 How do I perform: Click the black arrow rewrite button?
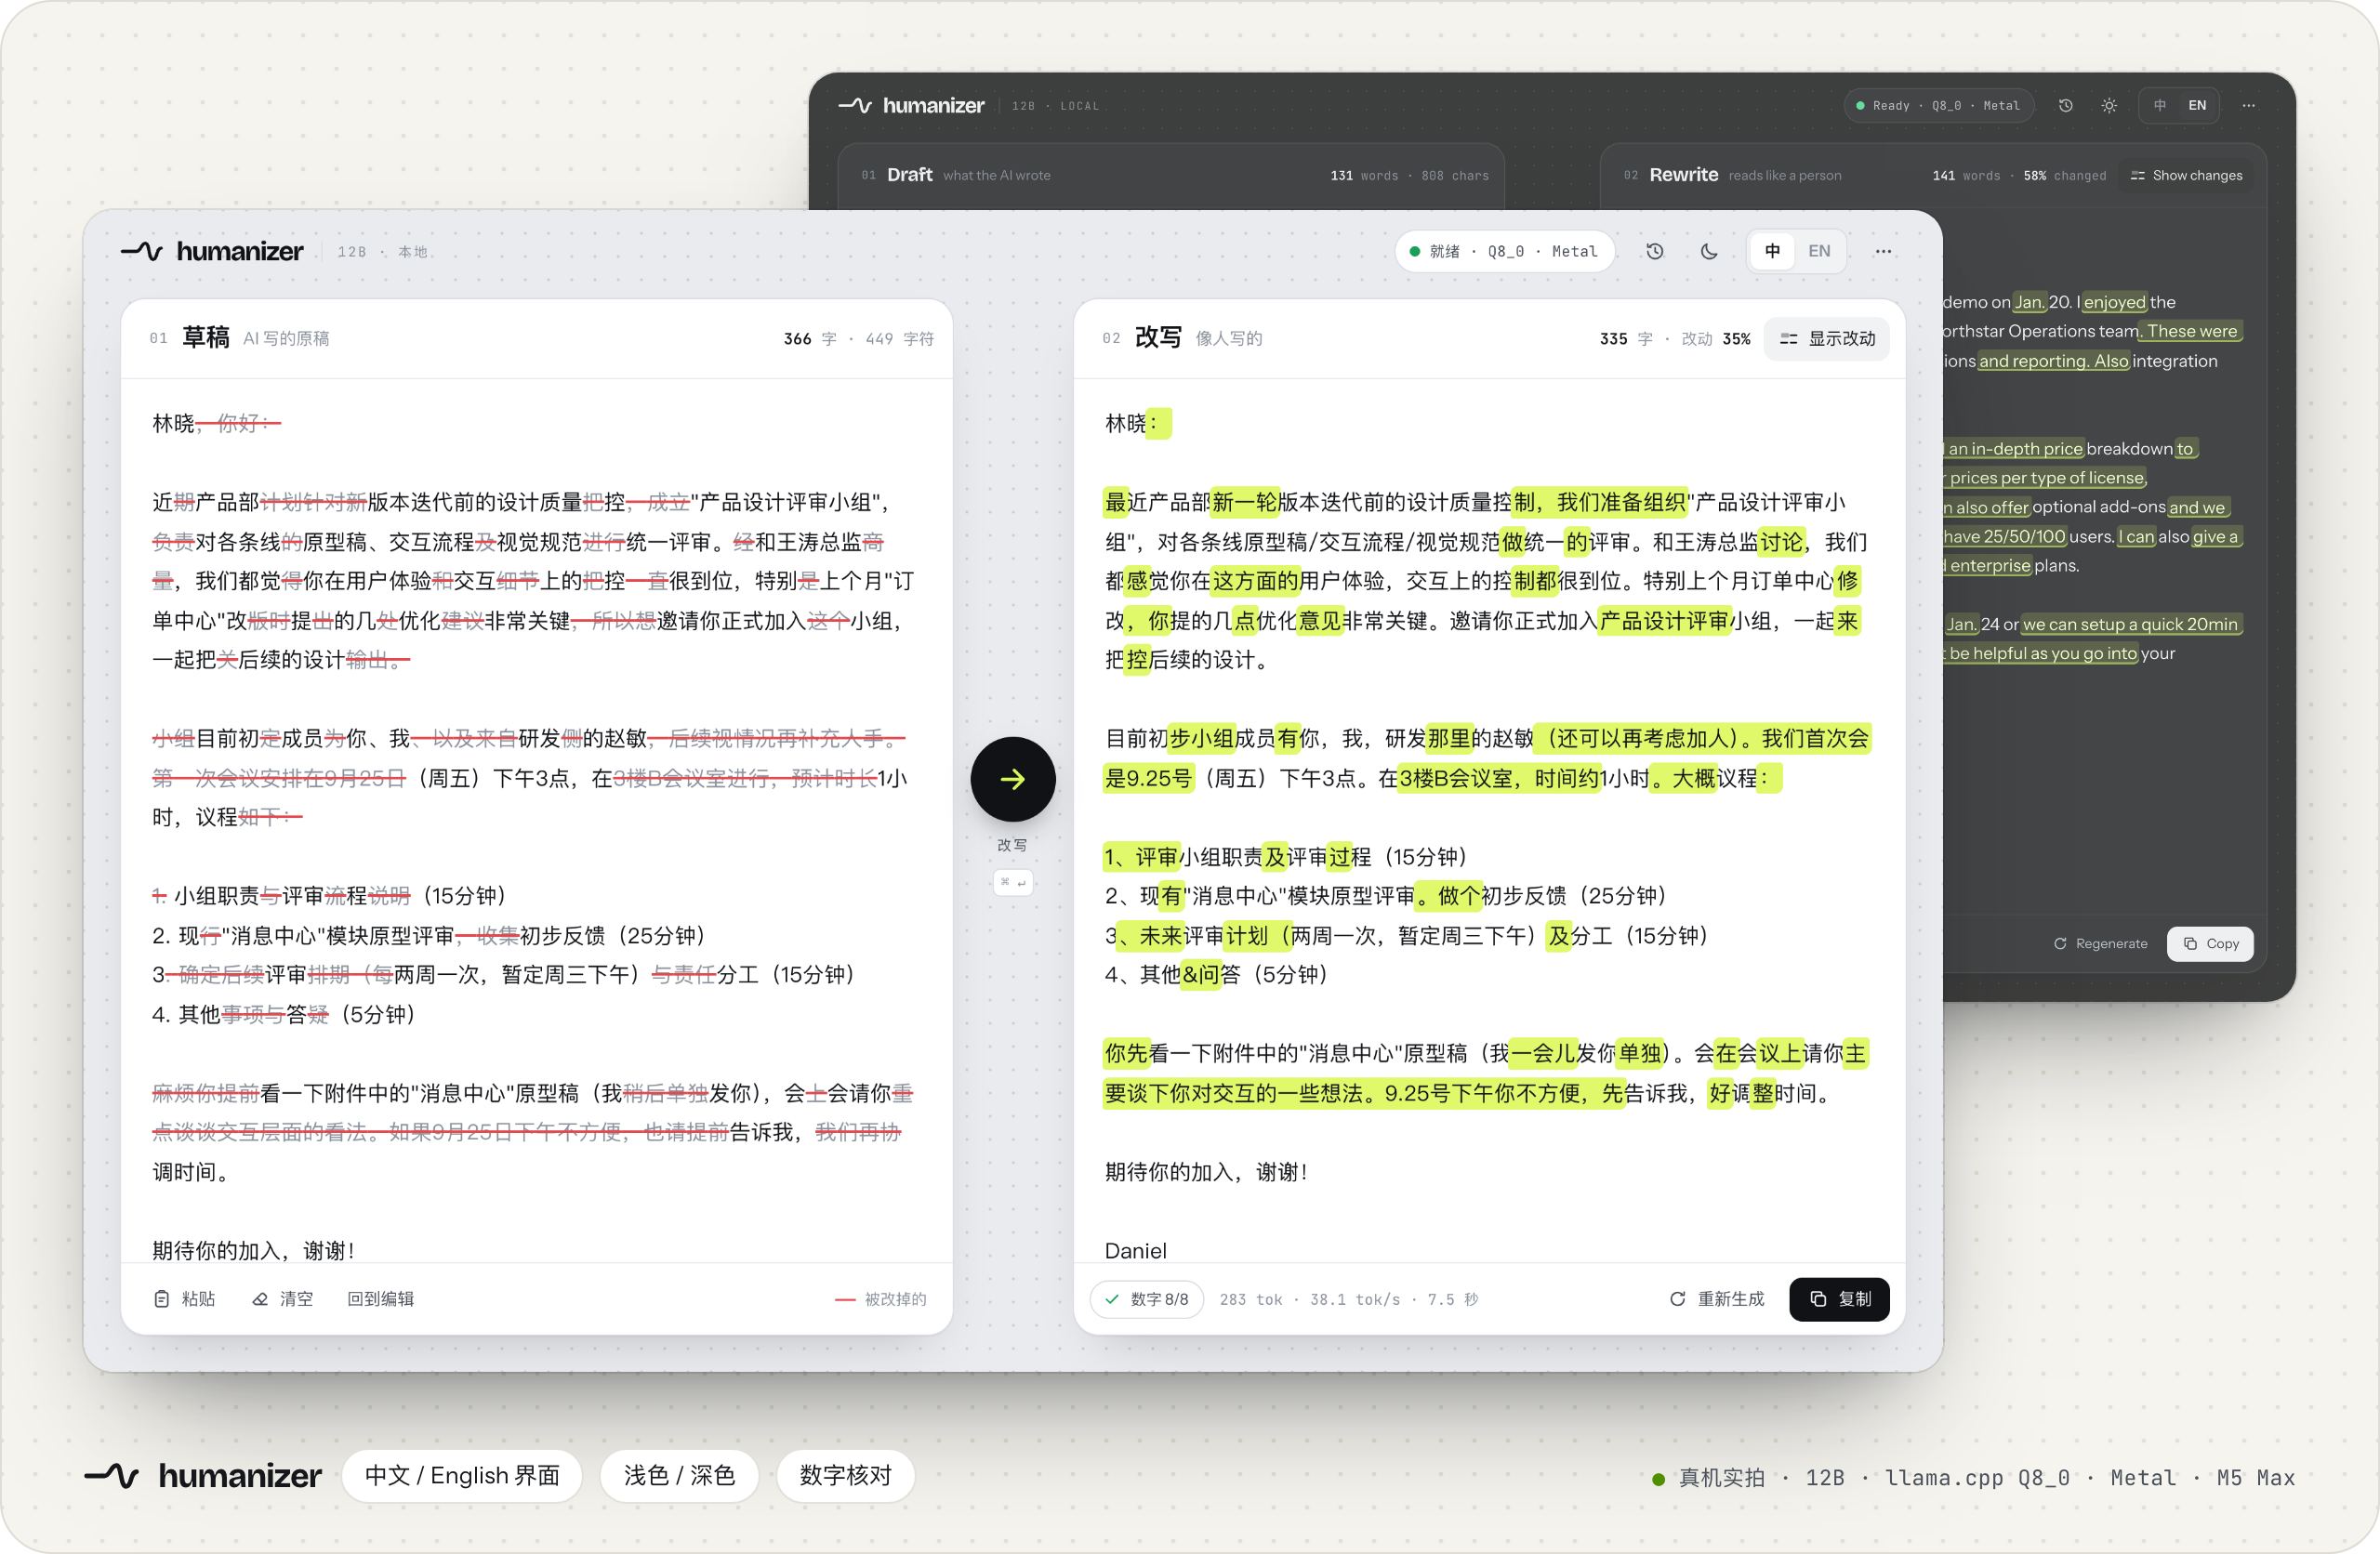click(x=1012, y=779)
